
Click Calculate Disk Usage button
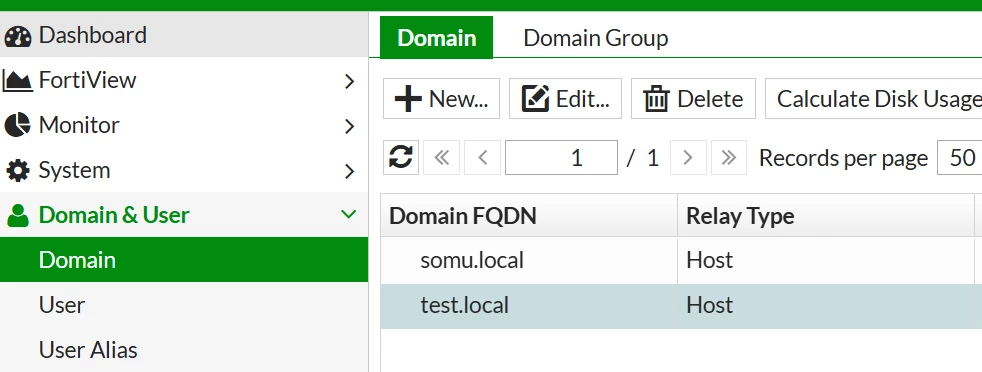[x=874, y=98]
